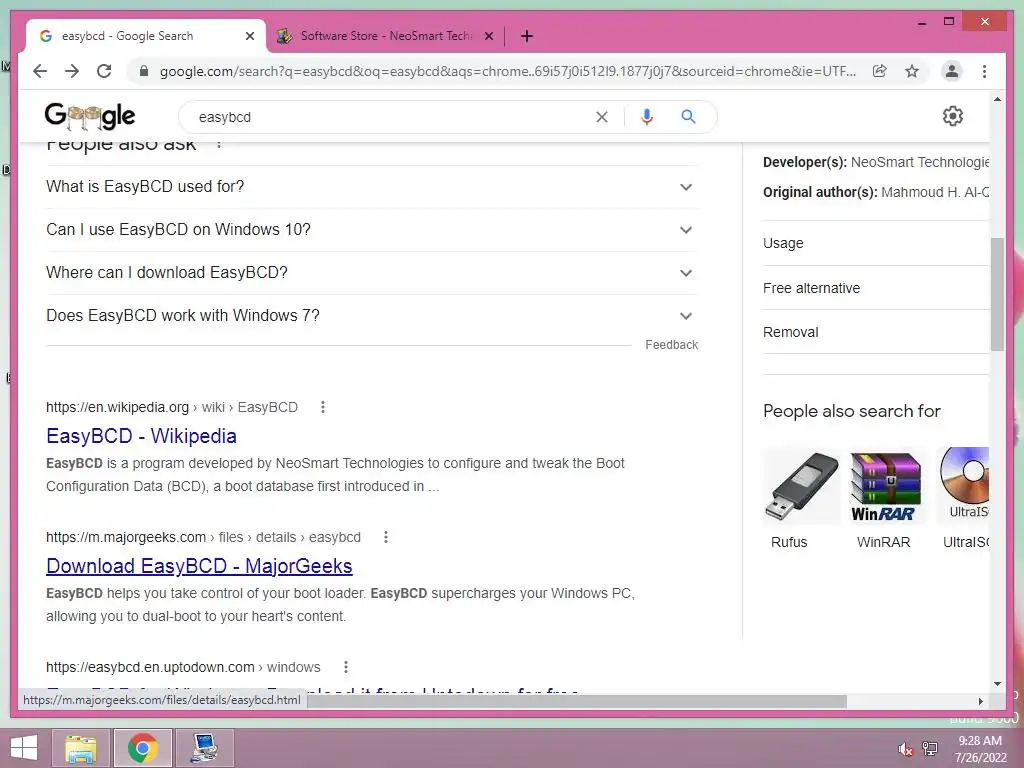Open the Windows Start button

[24, 748]
